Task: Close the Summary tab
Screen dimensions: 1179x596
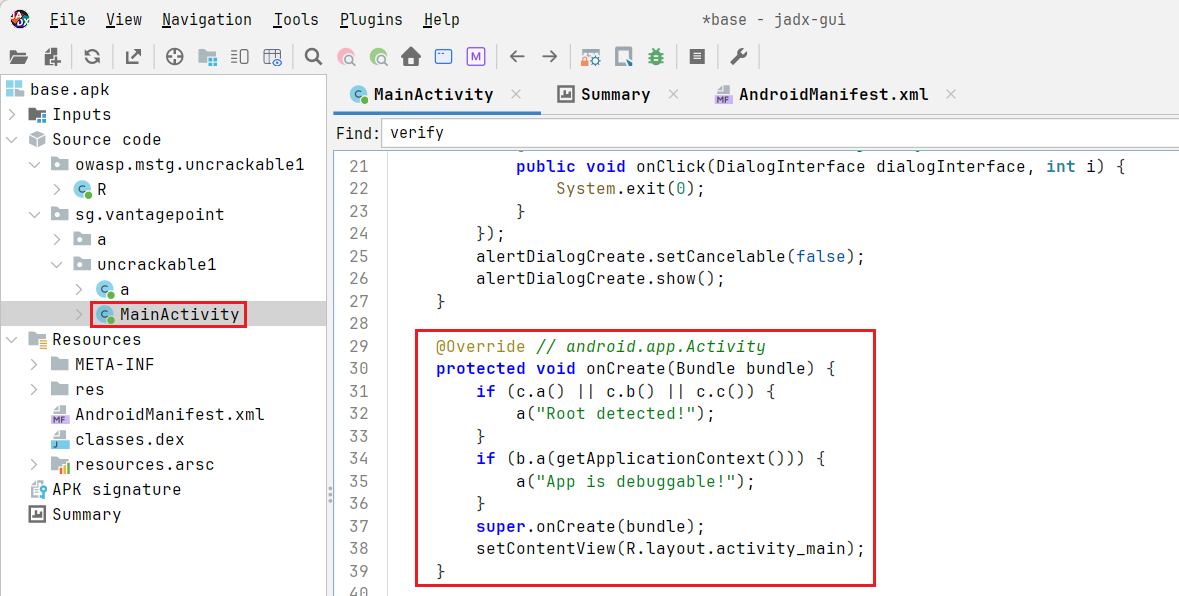Action: point(673,94)
